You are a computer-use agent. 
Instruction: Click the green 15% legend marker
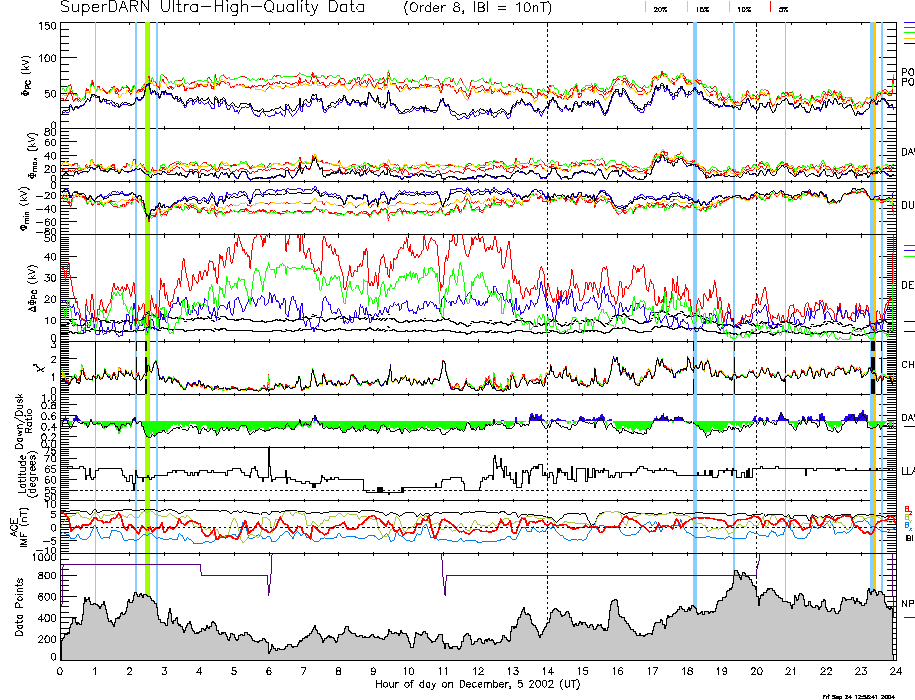coord(687,7)
